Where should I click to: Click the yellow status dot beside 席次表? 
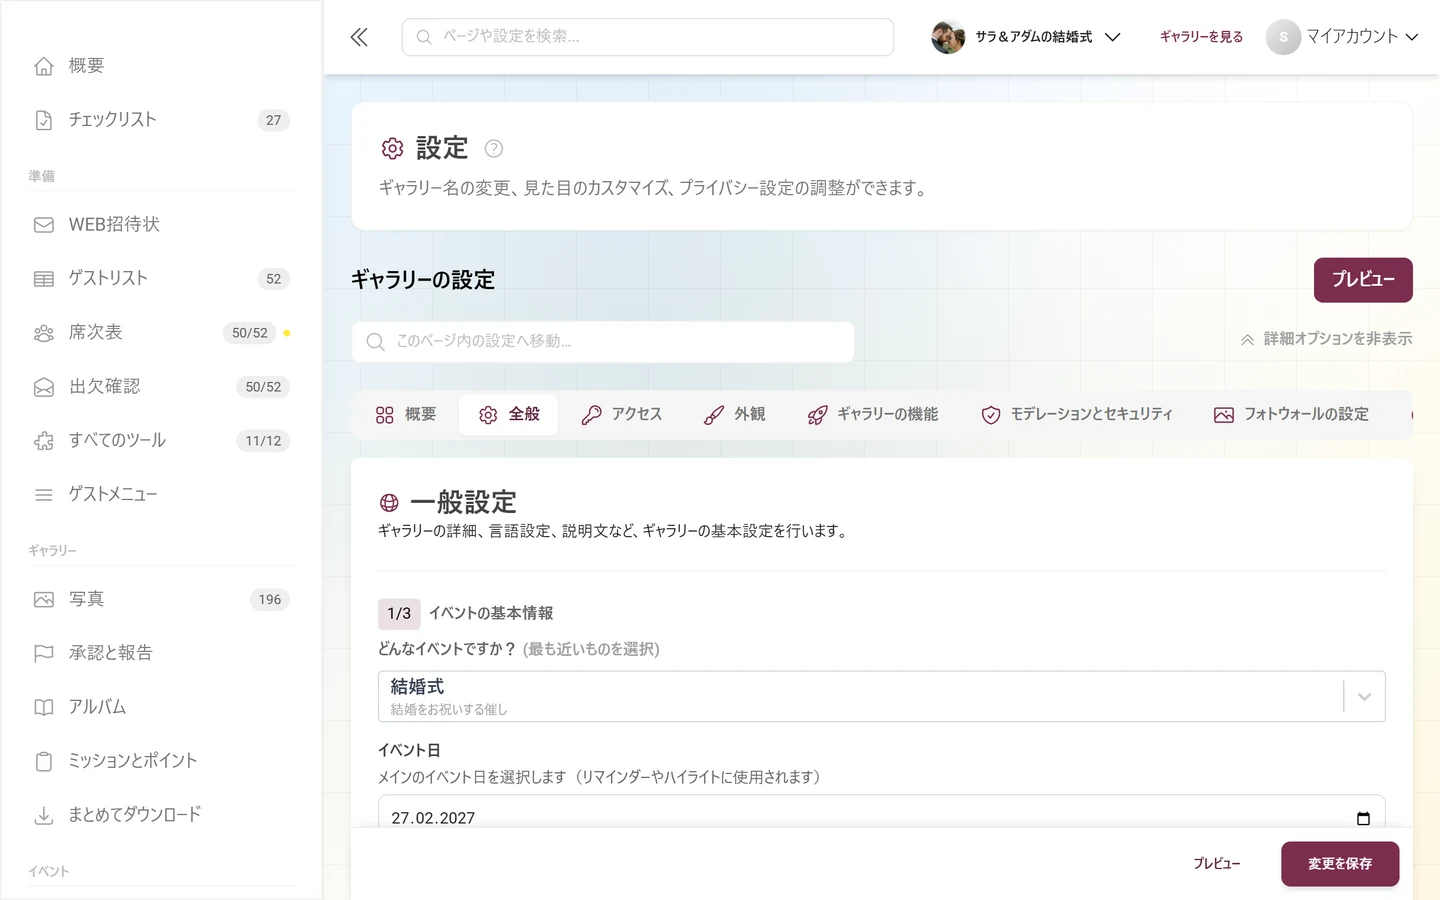coord(287,333)
